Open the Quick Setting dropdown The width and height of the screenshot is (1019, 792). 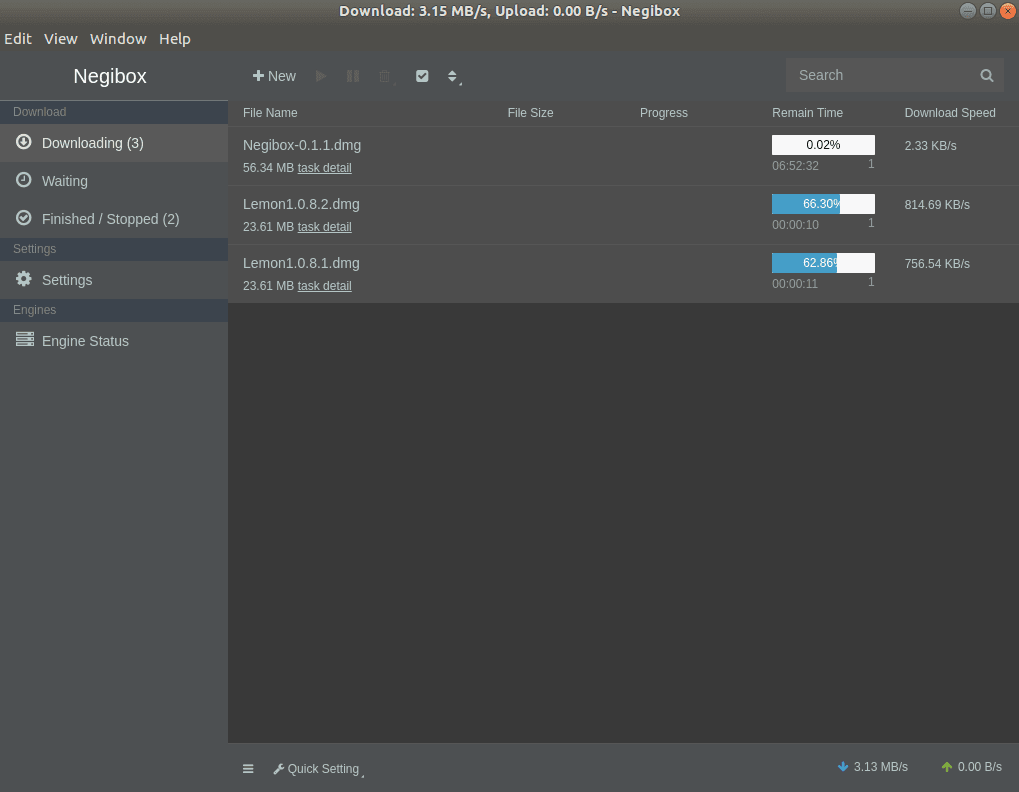point(318,769)
